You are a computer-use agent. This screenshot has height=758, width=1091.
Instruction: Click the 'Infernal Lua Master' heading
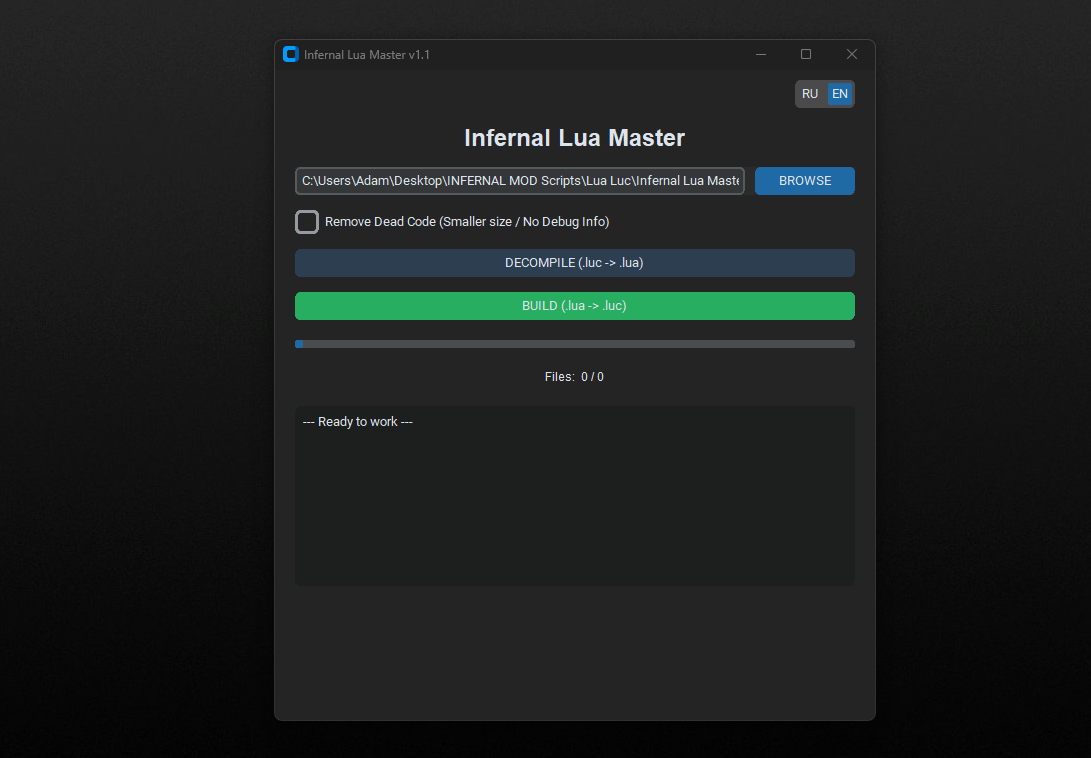(x=575, y=138)
